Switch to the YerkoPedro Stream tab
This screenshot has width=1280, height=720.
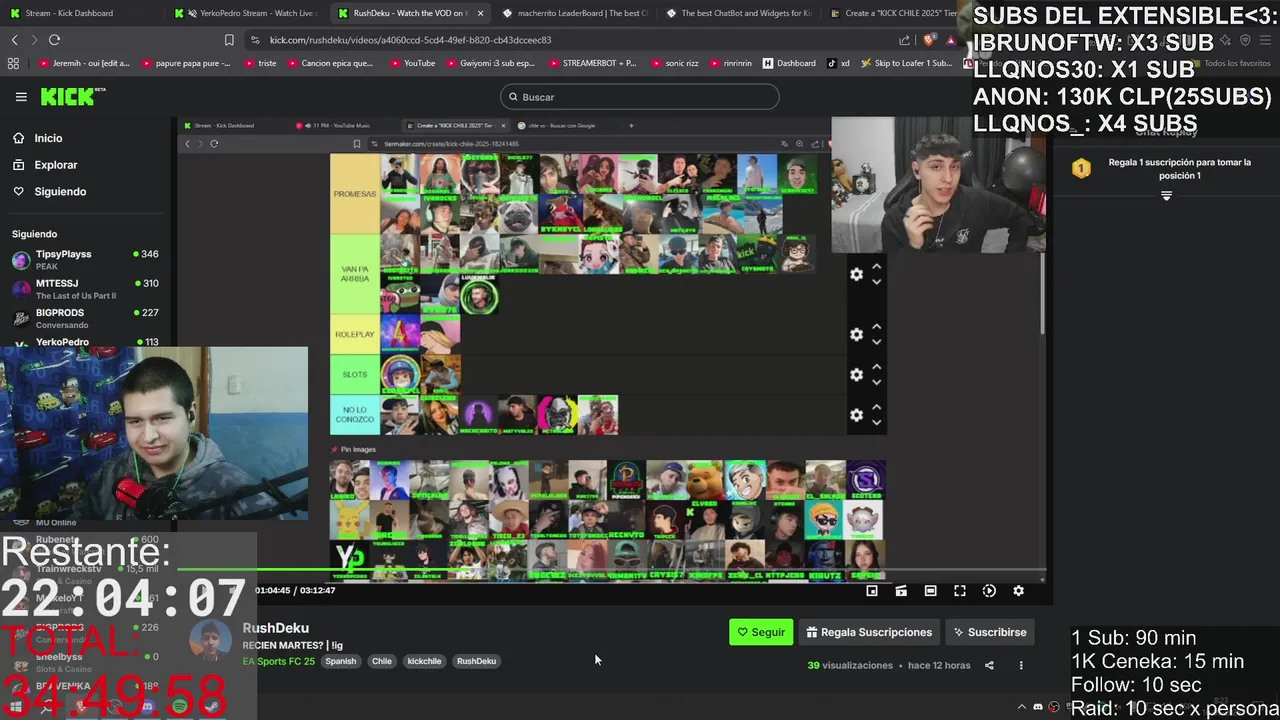coord(248,13)
